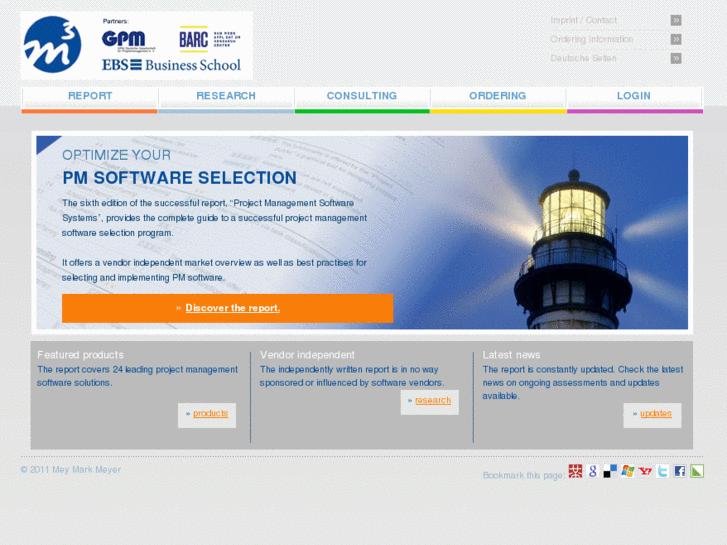Click the Vendor independent heading
Image resolution: width=727 pixels, height=545 pixels.
pyautogui.click(x=307, y=355)
